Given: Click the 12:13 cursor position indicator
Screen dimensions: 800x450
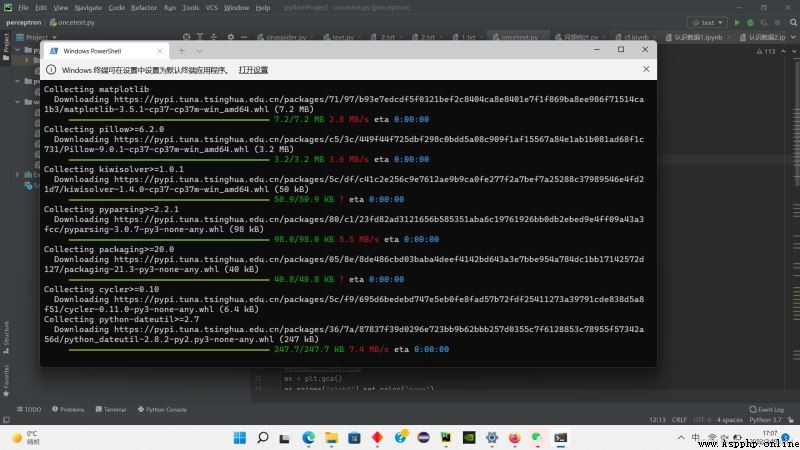Looking at the screenshot, I should 657,420.
